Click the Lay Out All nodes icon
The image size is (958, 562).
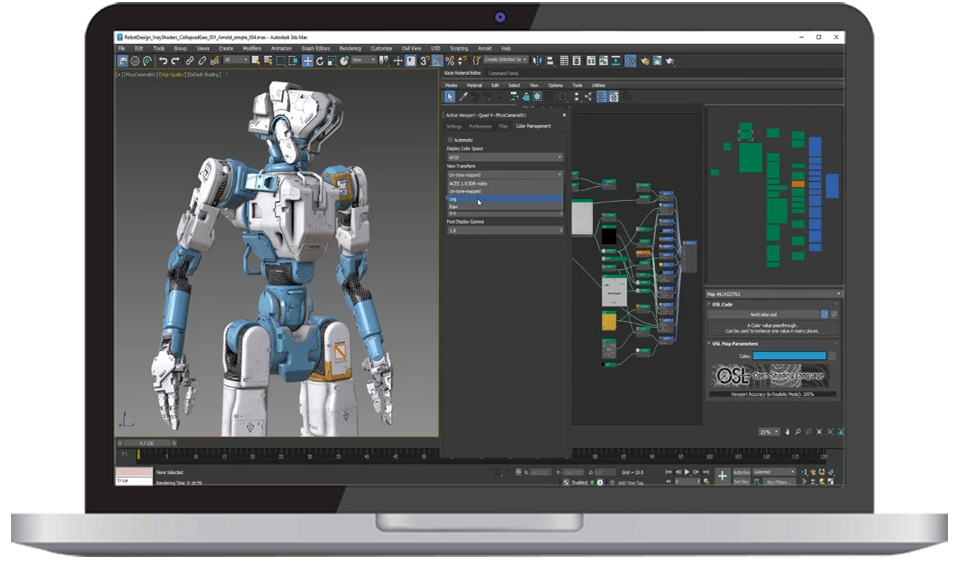pos(576,97)
